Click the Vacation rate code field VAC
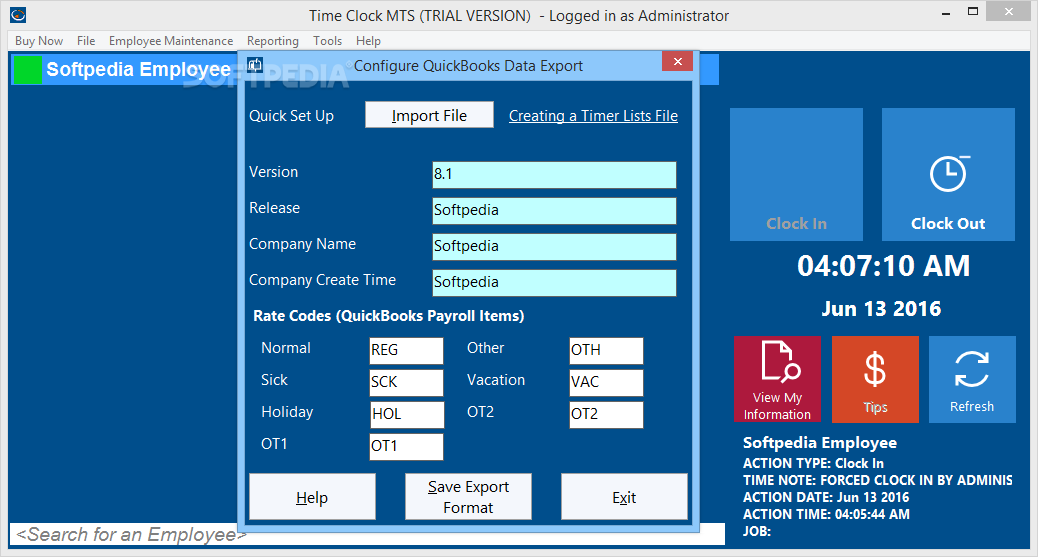The width and height of the screenshot is (1038, 557). [x=606, y=382]
